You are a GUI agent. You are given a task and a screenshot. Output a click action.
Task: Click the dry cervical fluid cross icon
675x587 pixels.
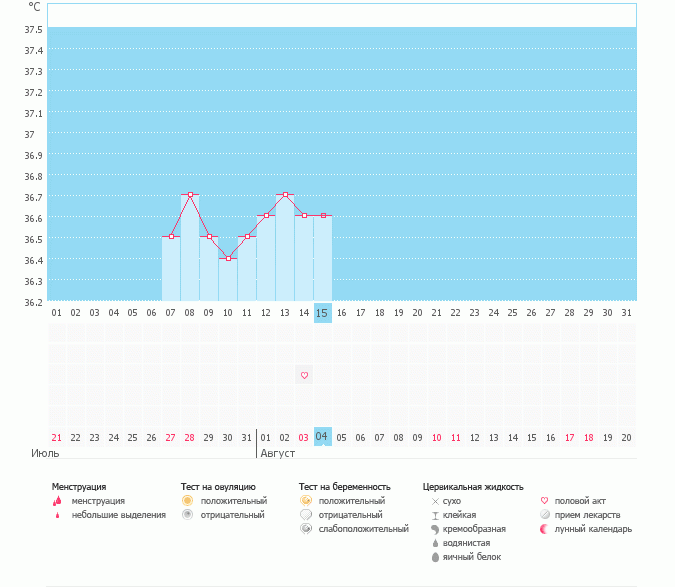(x=434, y=500)
